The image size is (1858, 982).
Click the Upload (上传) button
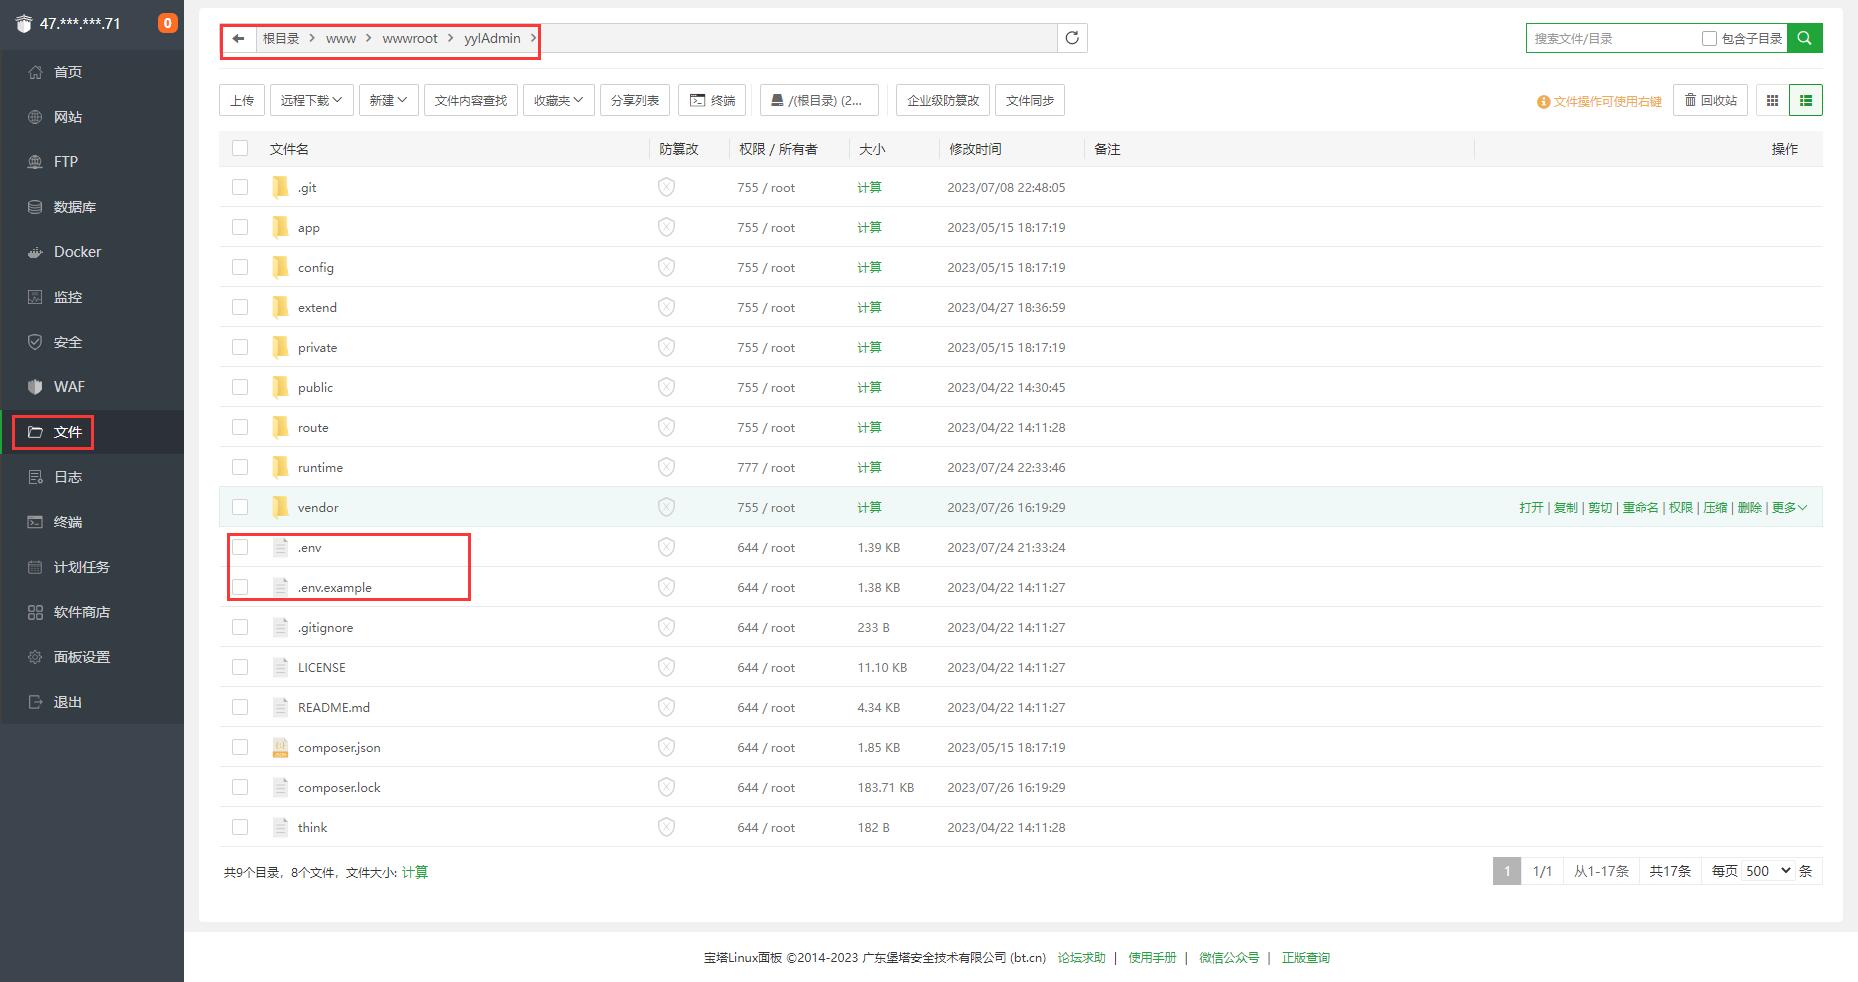[242, 100]
